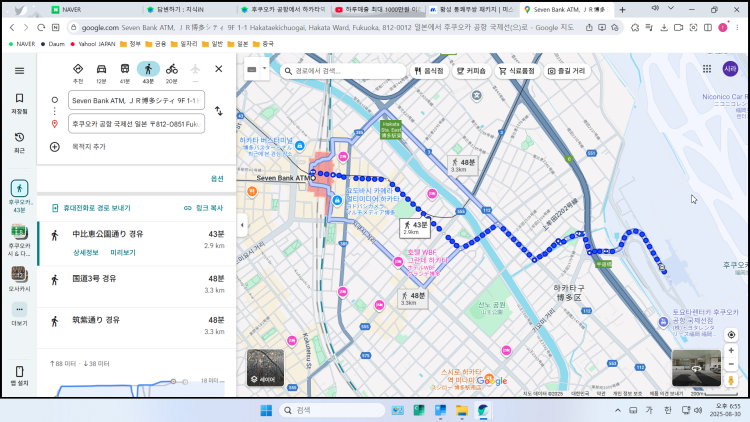
Task: Open the Street View imagery thumbnail
Action: tap(696, 368)
